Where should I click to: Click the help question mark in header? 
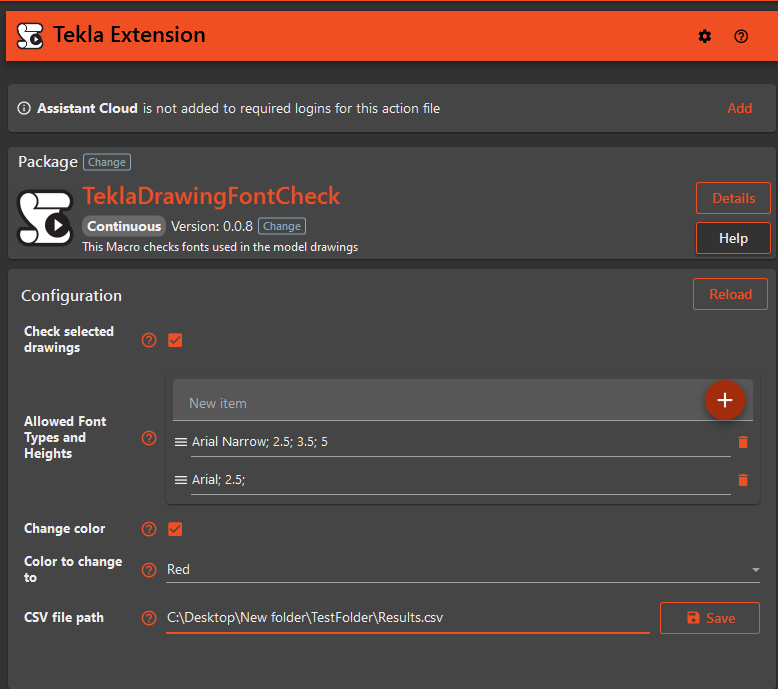click(741, 36)
